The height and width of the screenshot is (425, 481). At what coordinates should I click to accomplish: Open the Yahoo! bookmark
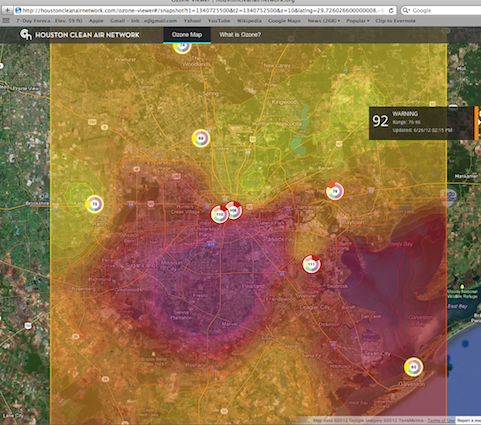click(x=192, y=21)
